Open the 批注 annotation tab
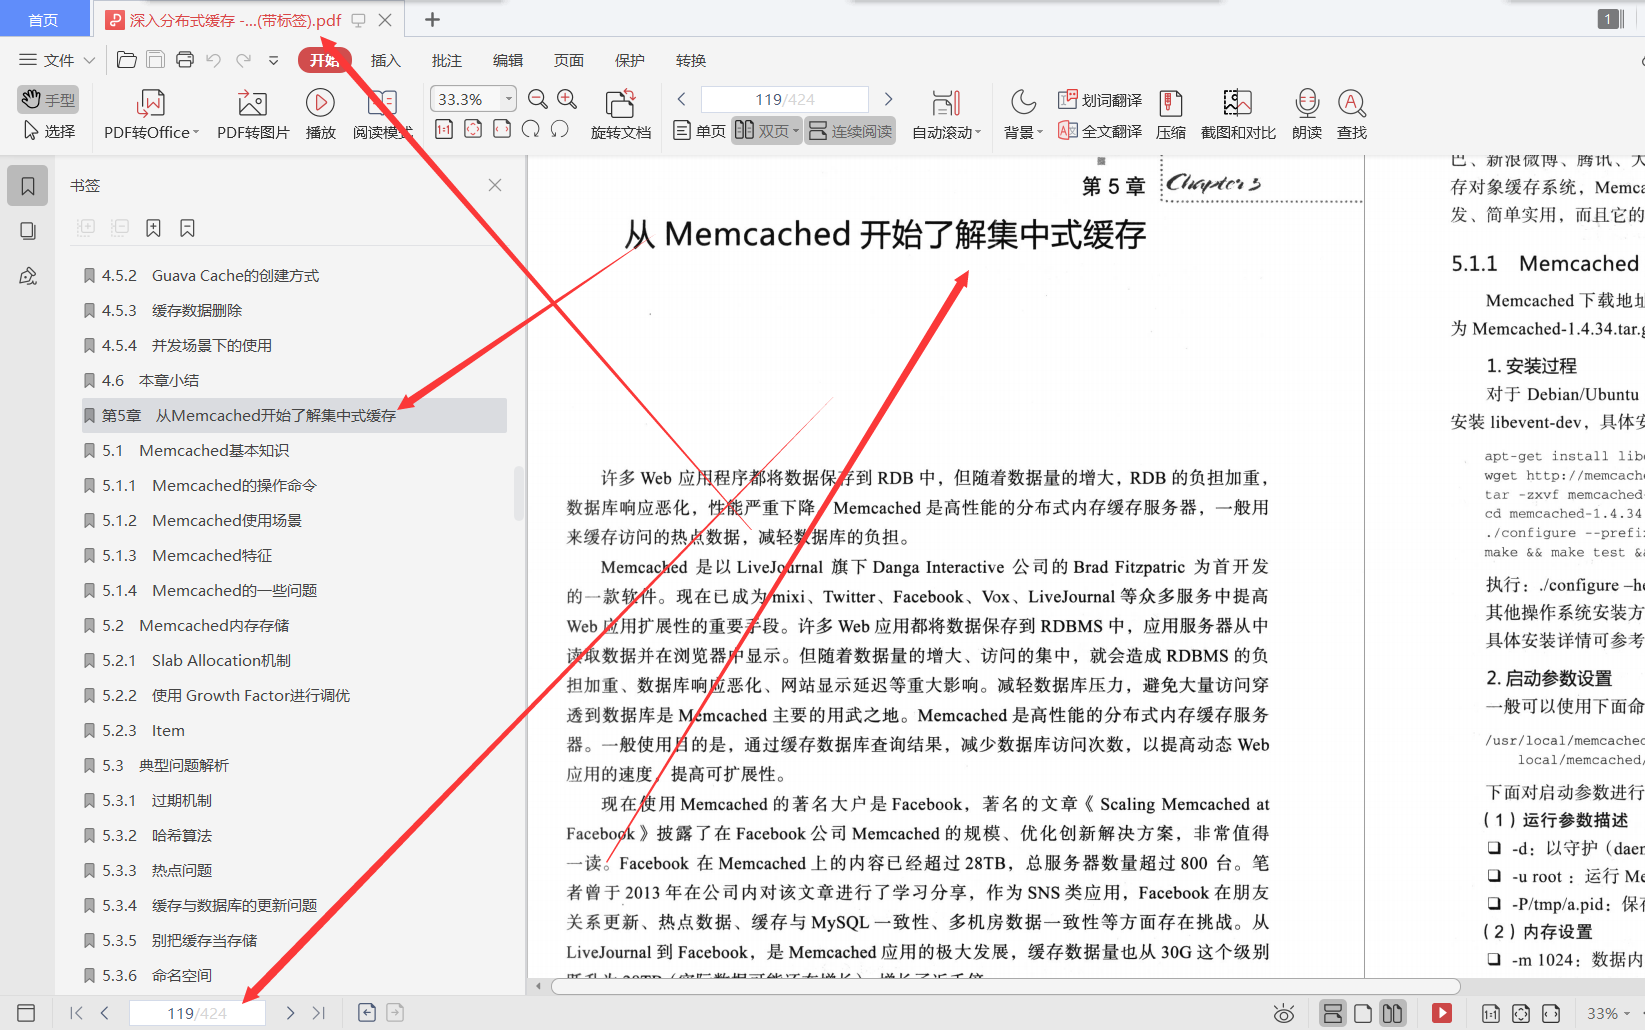The image size is (1645, 1030). tap(446, 60)
